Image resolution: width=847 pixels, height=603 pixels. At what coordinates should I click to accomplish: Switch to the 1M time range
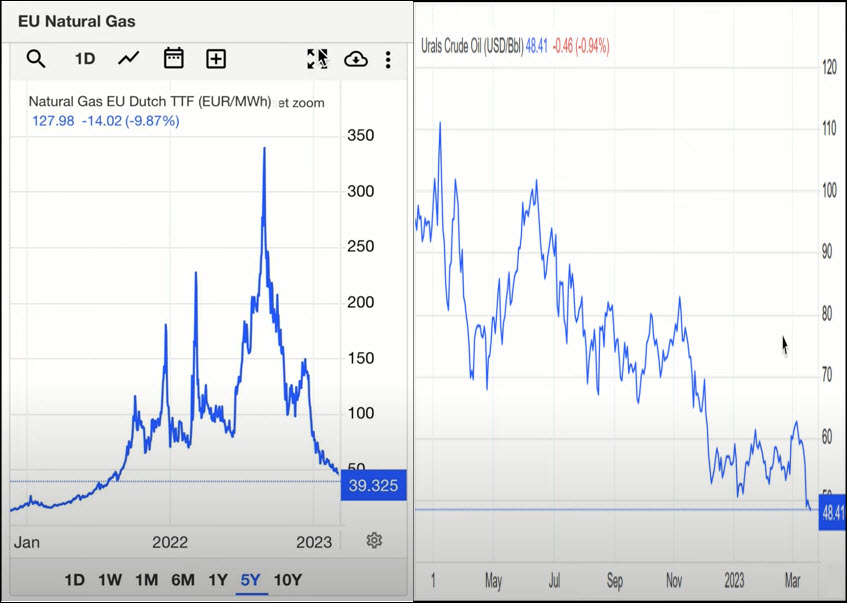coord(146,580)
